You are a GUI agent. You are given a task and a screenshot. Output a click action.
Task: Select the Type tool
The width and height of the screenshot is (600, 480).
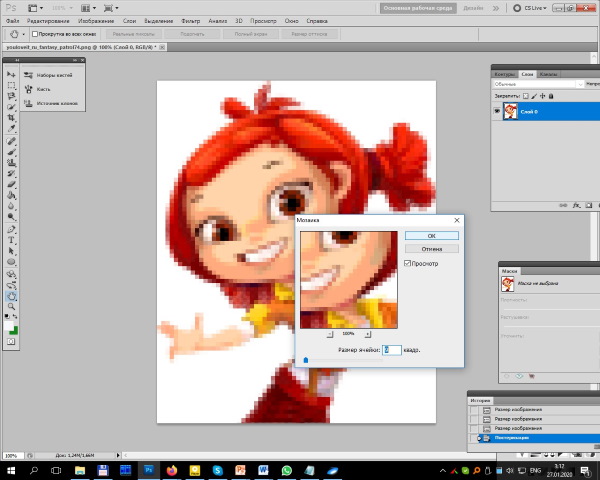[11, 240]
